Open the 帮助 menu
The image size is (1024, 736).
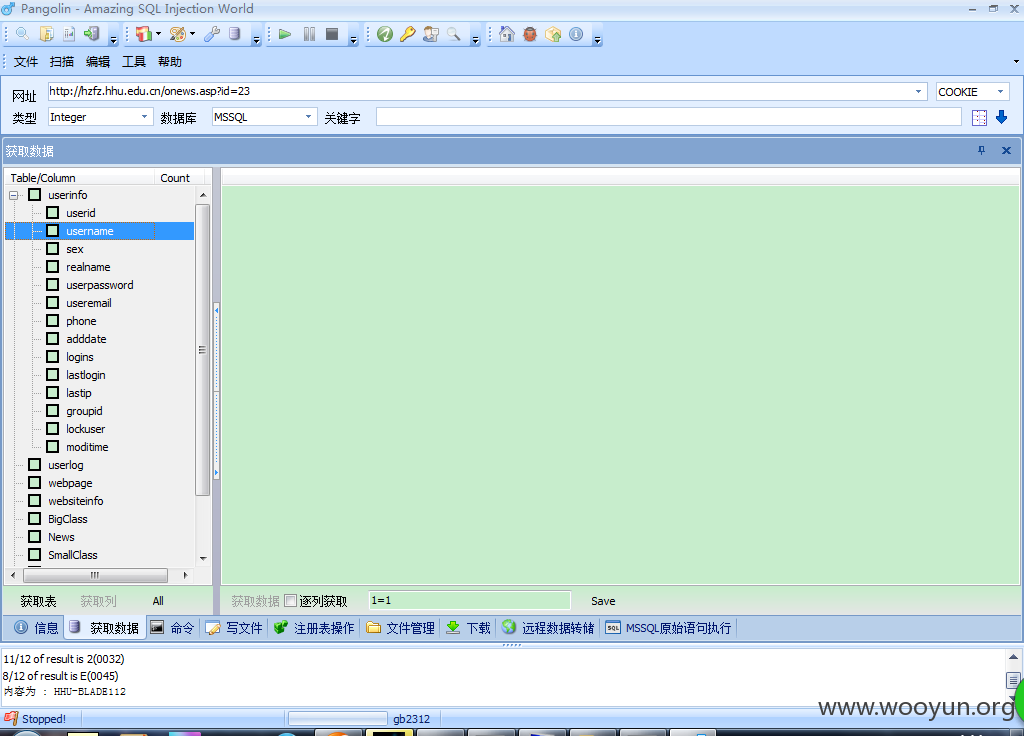pyautogui.click(x=170, y=61)
